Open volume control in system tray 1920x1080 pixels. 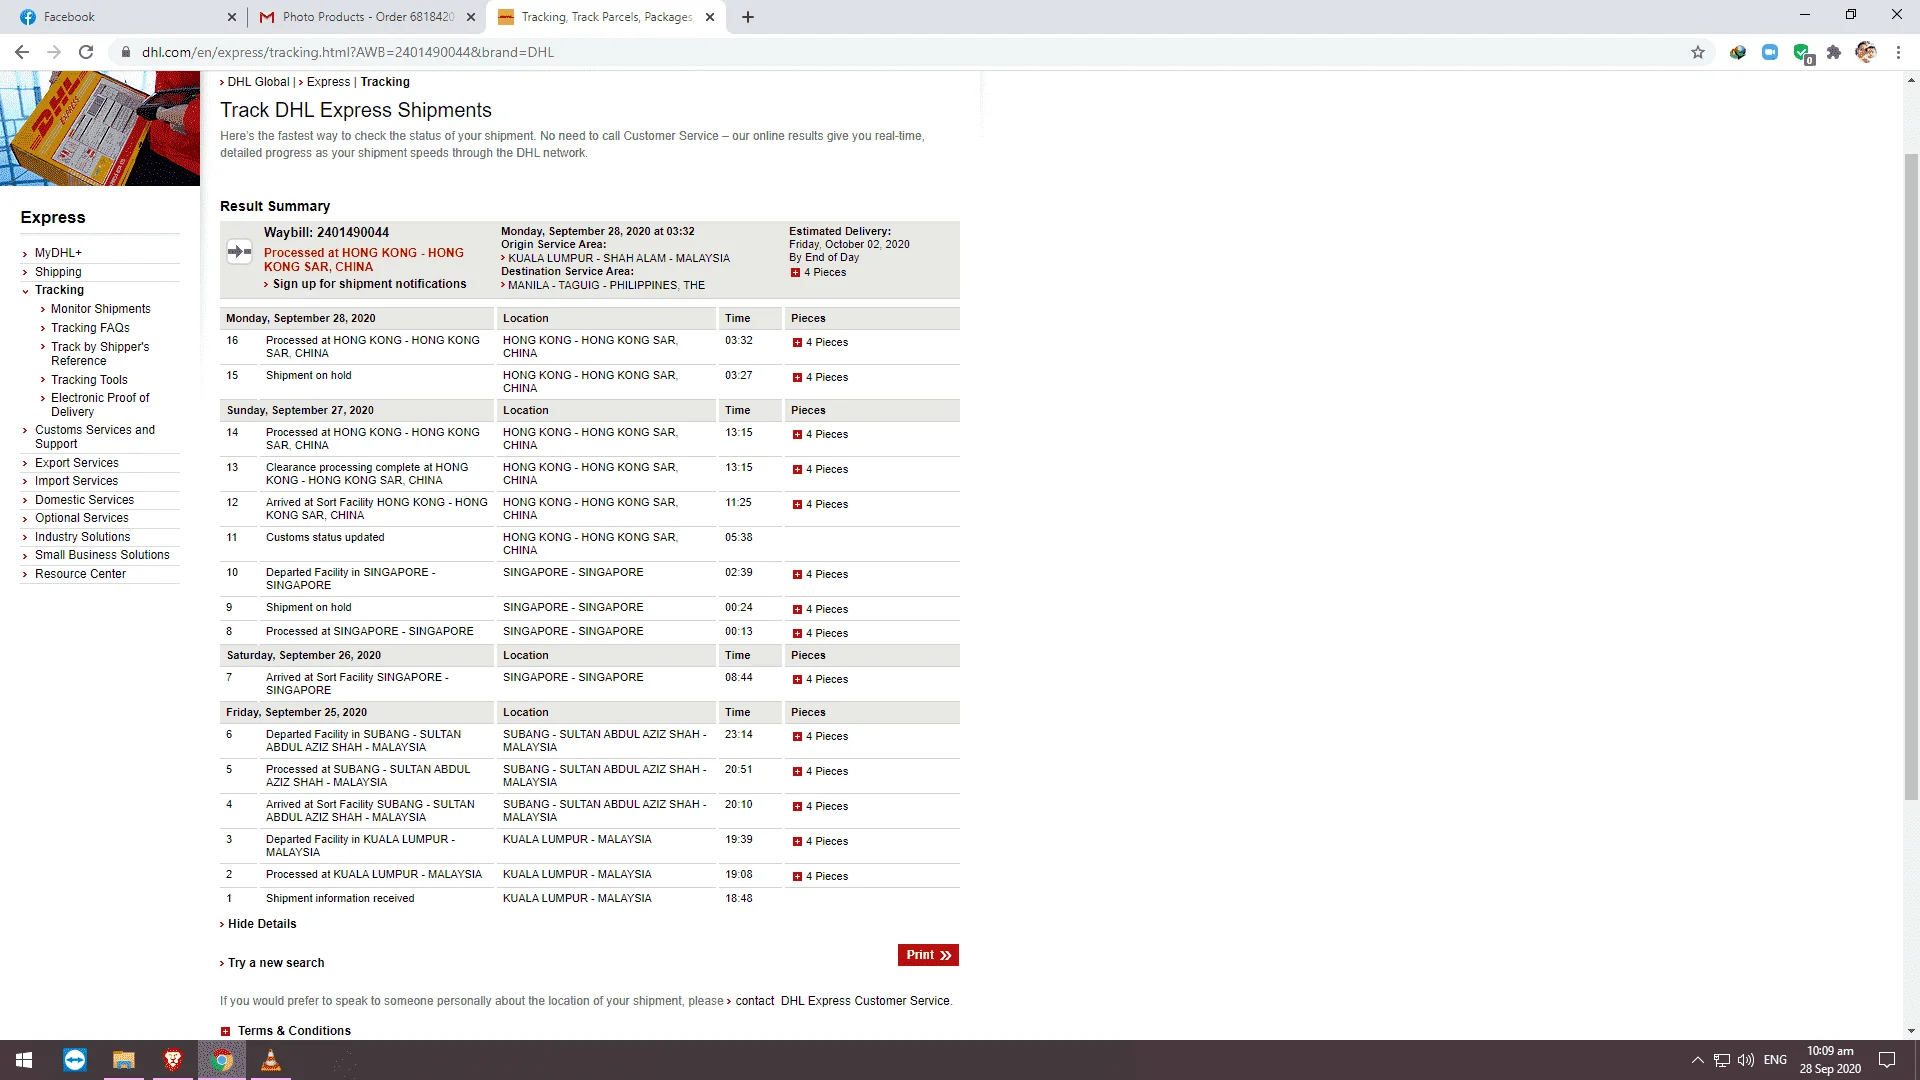coord(1746,1060)
